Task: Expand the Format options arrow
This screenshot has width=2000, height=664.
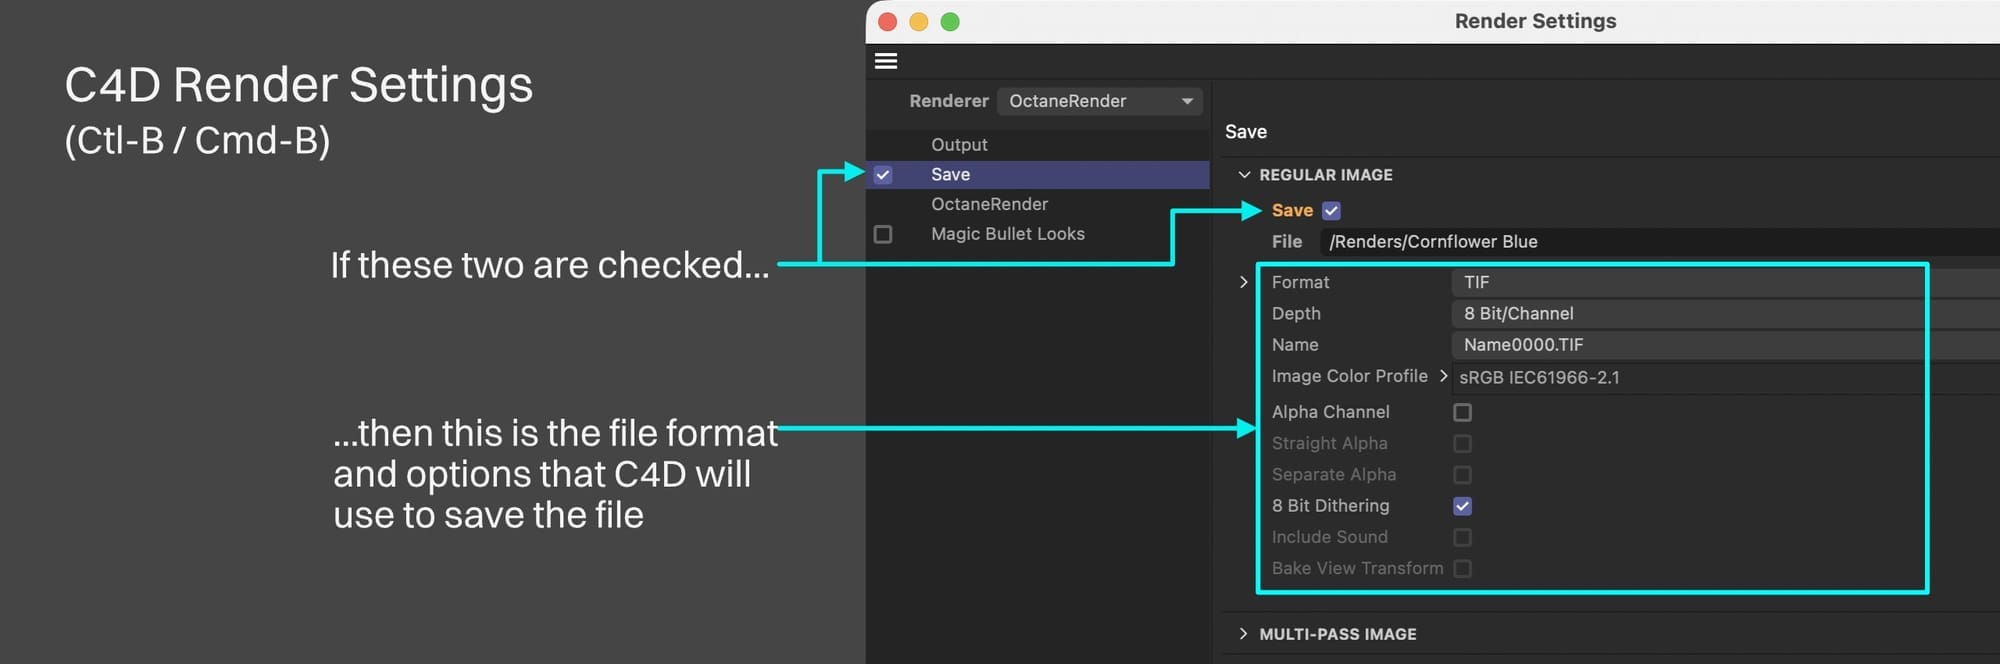Action: click(x=1244, y=282)
